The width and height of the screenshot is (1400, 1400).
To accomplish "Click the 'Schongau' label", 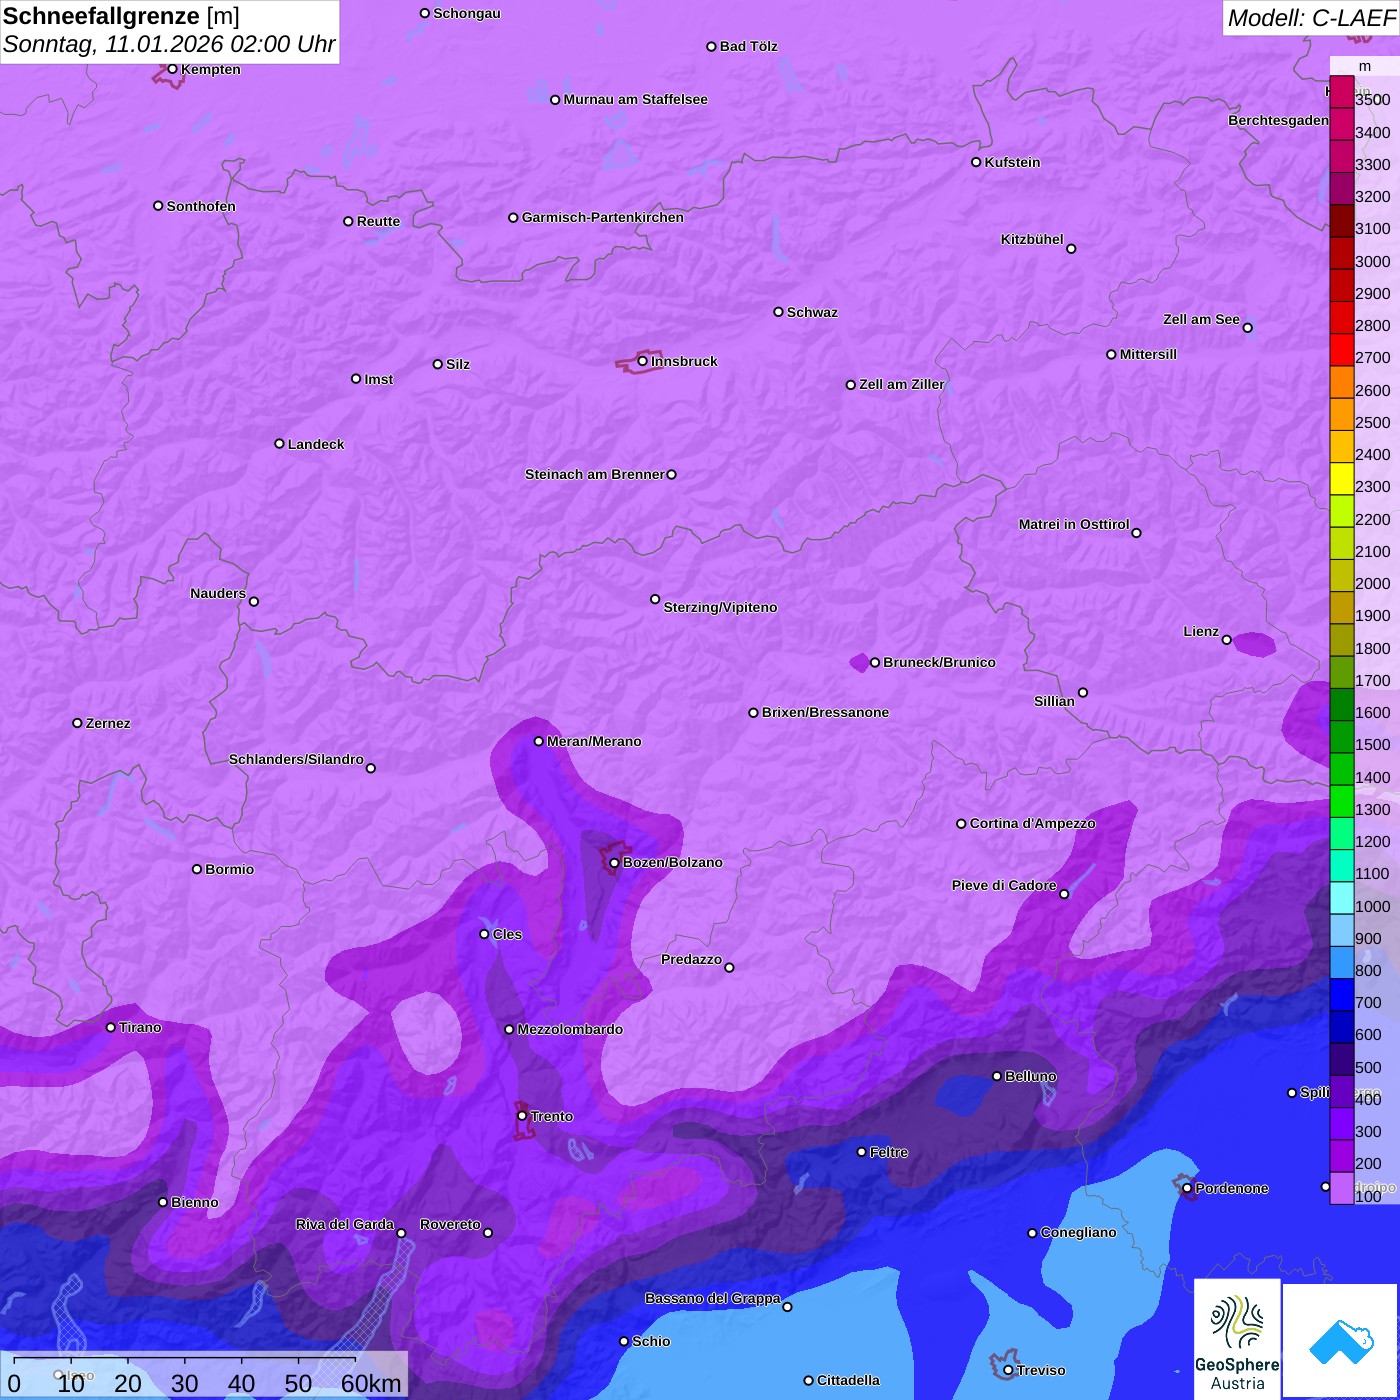I will pyautogui.click(x=467, y=13).
